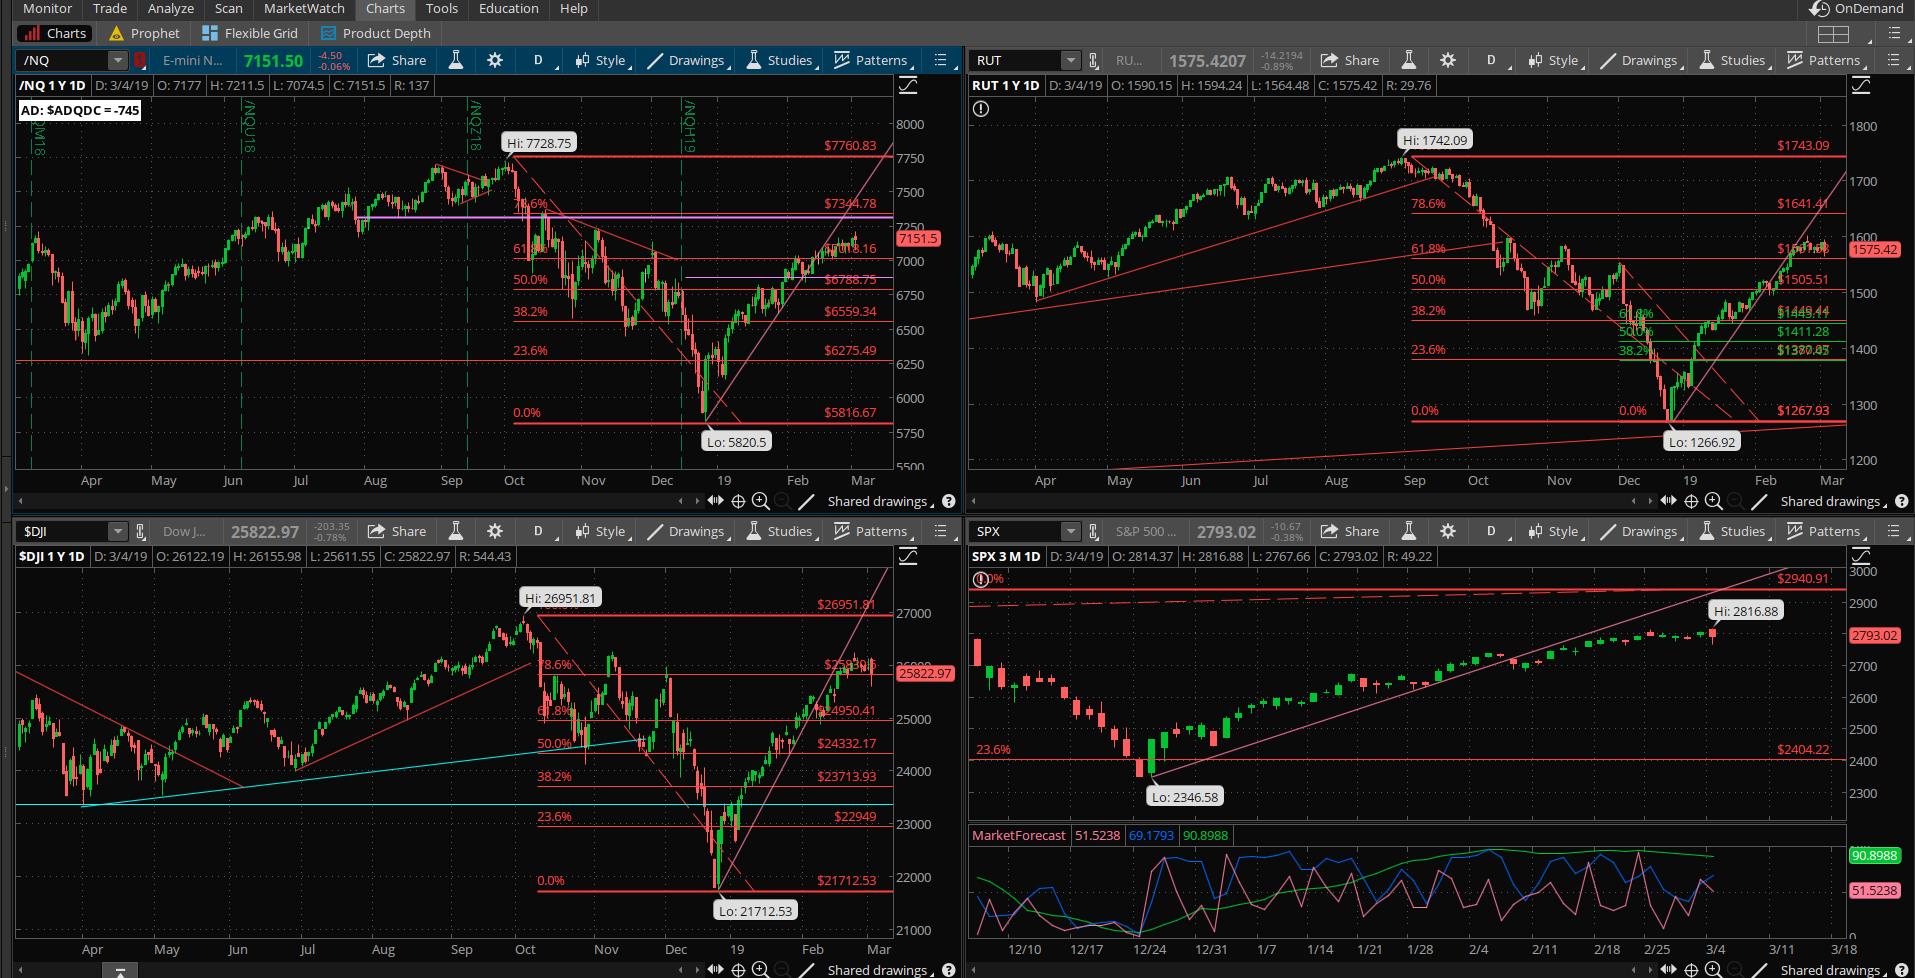
Task: Toggle the price-axis scale icon on /NQ chart
Action: click(x=907, y=86)
